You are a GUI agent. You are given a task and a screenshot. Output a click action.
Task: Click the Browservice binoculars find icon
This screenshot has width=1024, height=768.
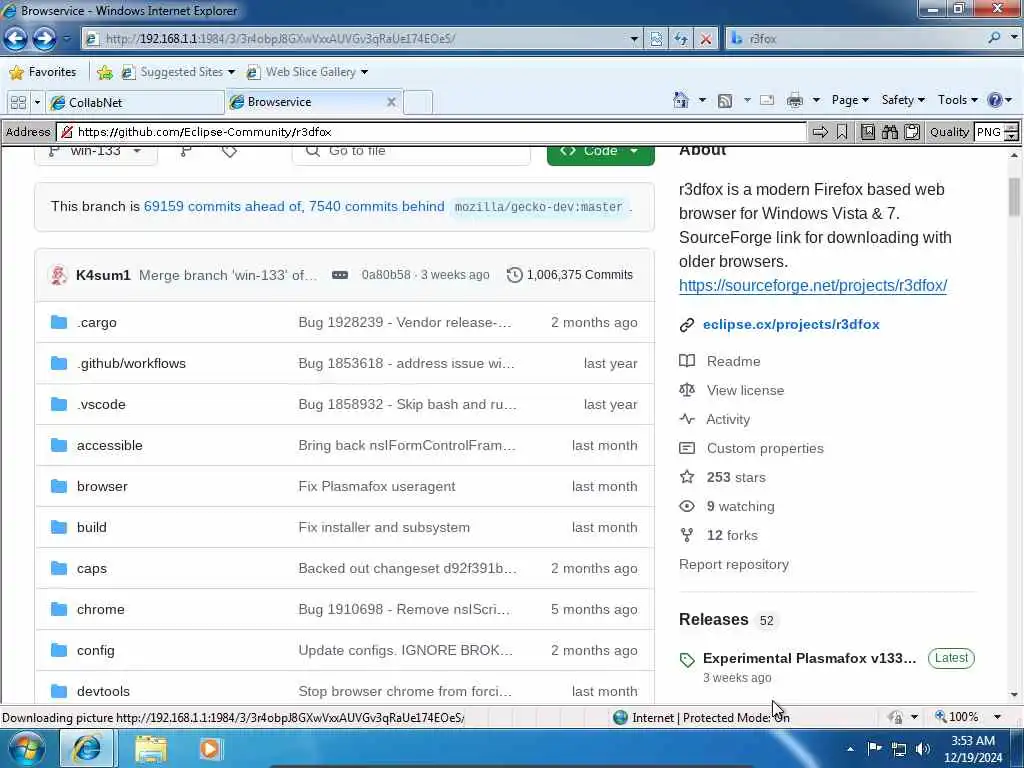(x=889, y=132)
